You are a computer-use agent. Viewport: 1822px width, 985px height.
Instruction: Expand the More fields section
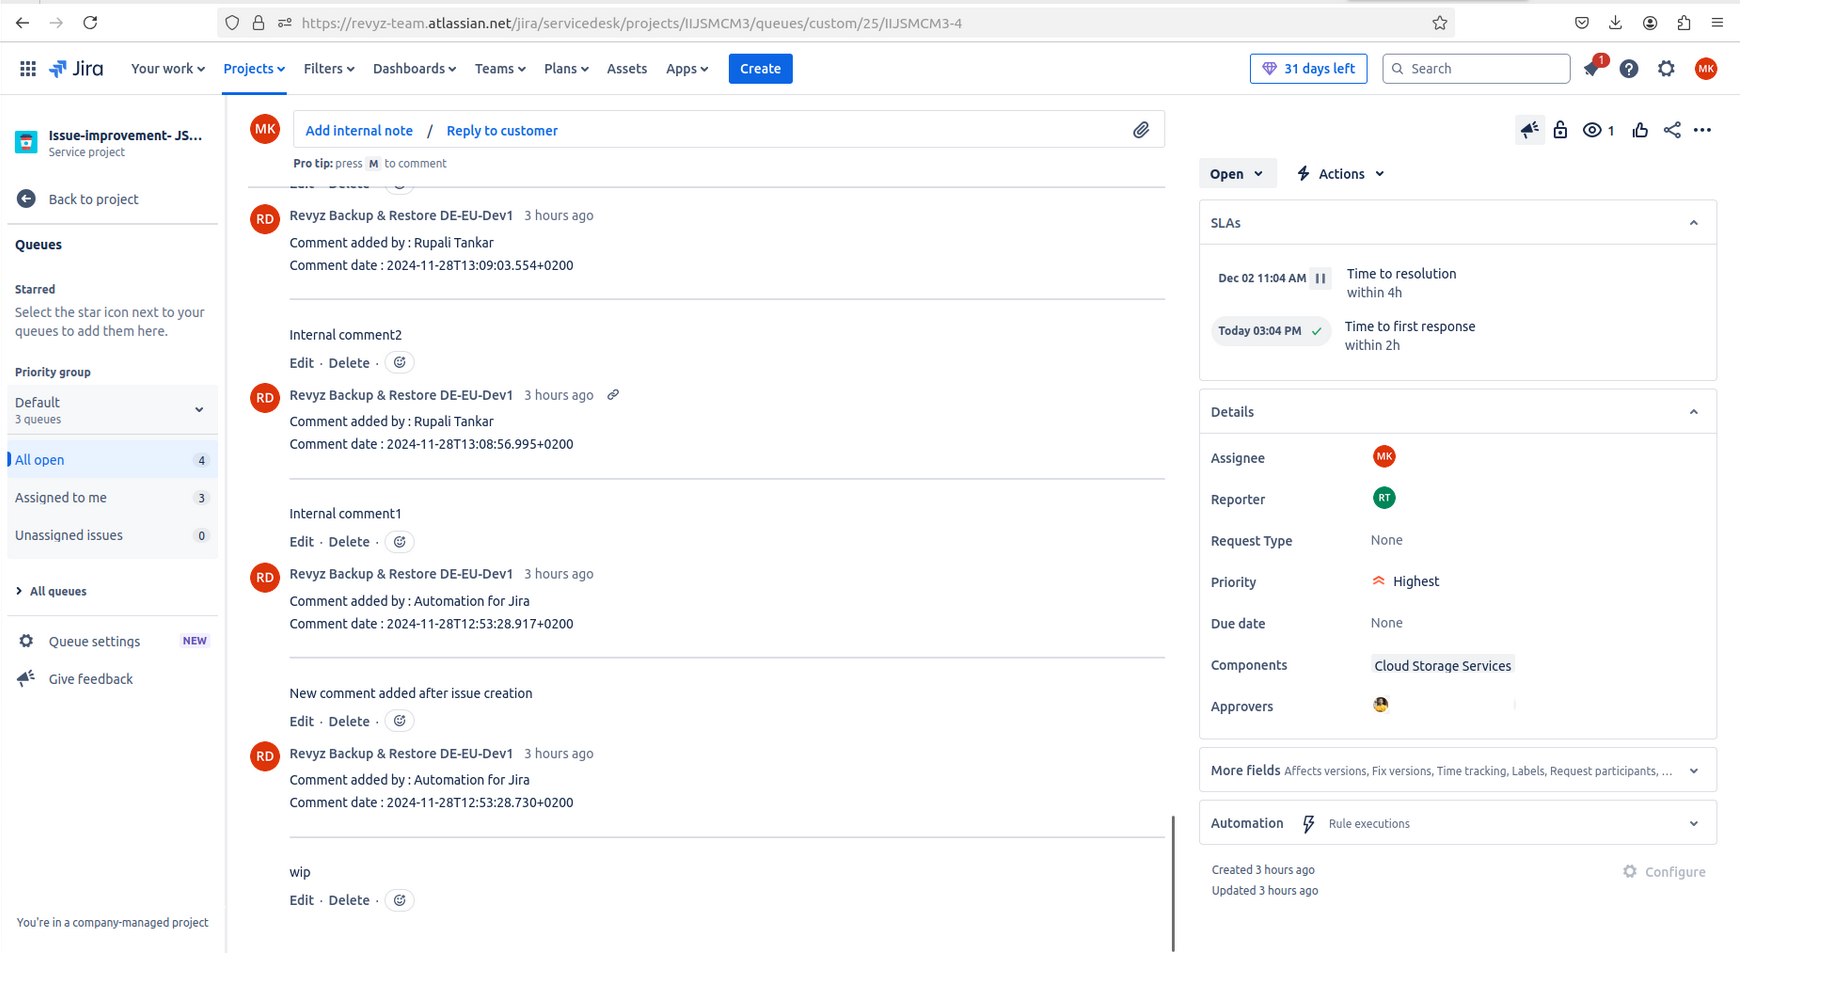click(1693, 771)
